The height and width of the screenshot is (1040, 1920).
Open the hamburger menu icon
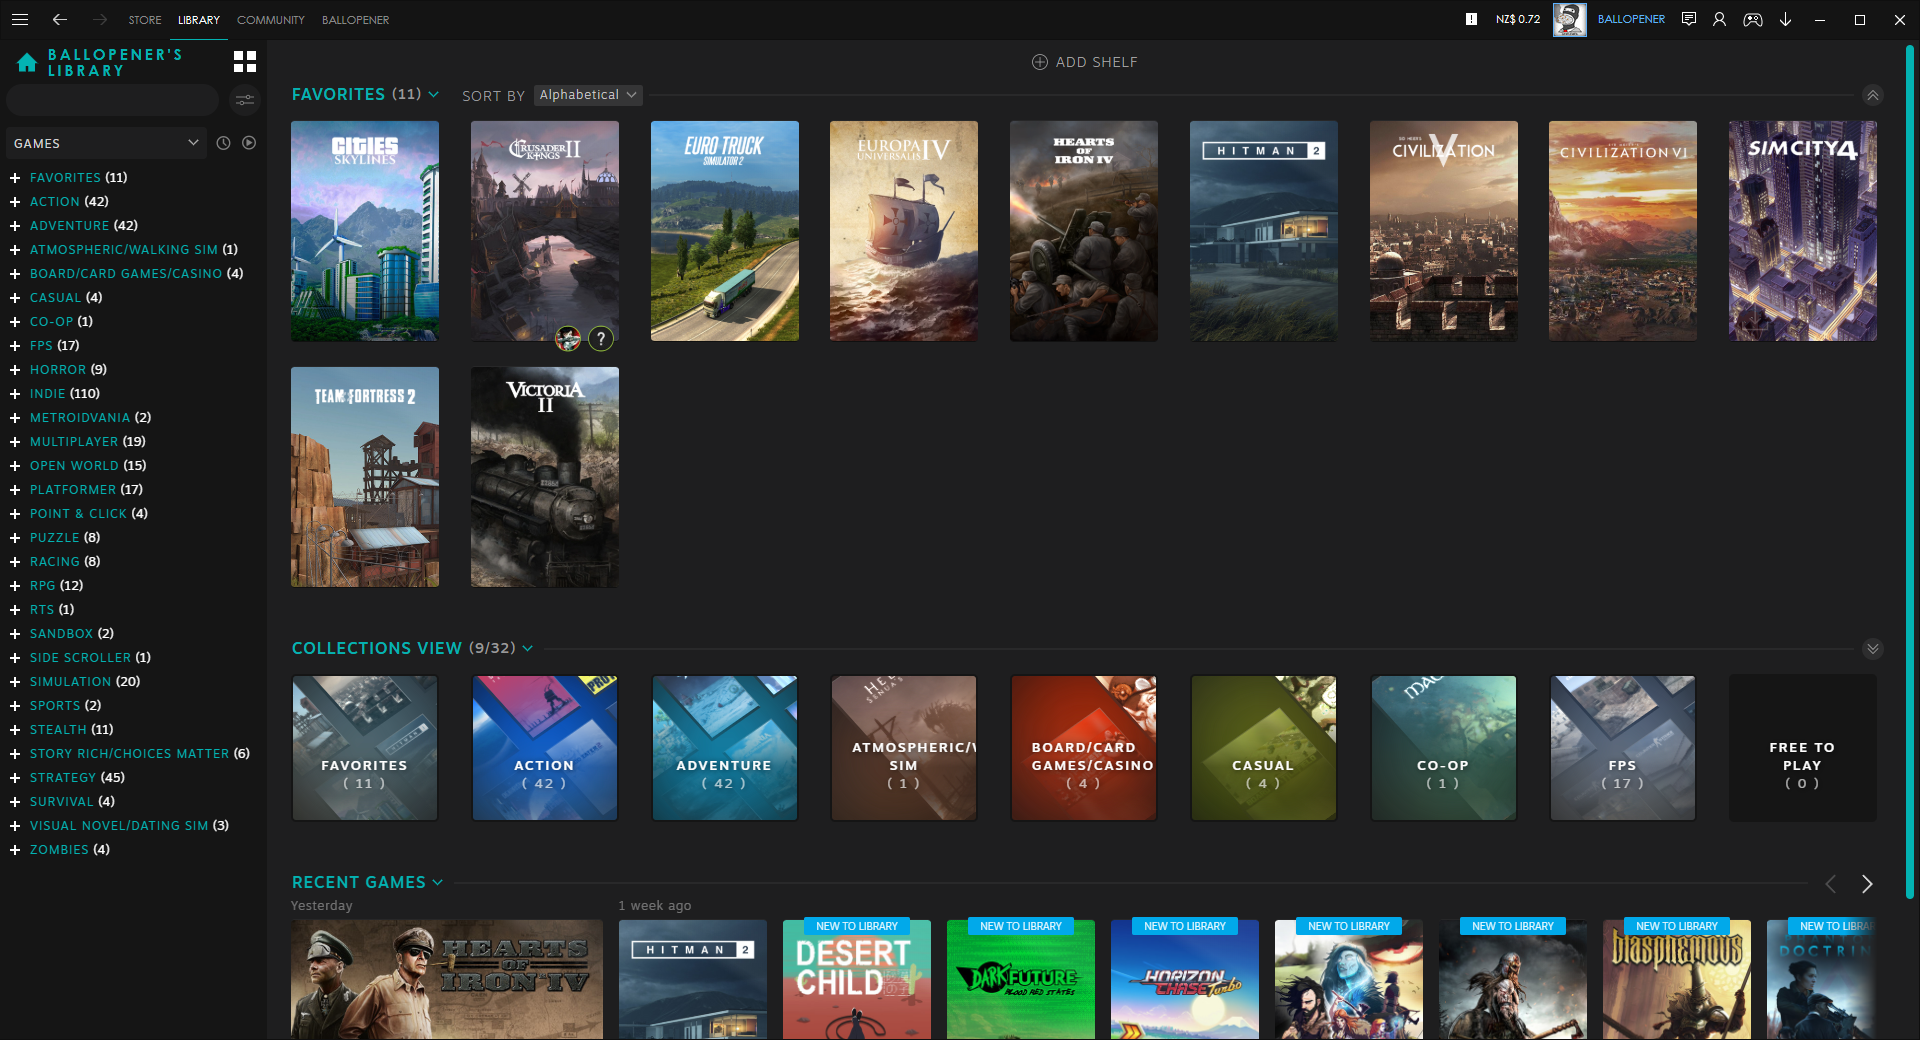[x=20, y=20]
